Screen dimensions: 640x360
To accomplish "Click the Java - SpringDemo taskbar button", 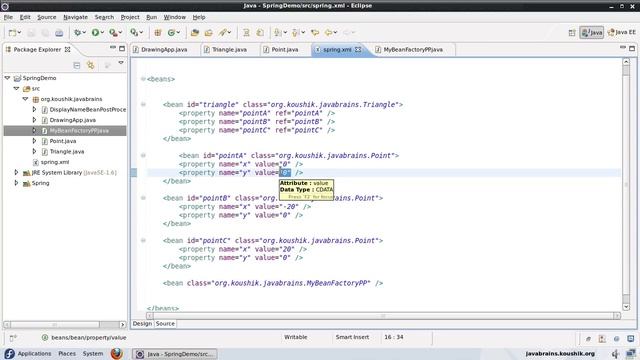I will [x=175, y=354].
